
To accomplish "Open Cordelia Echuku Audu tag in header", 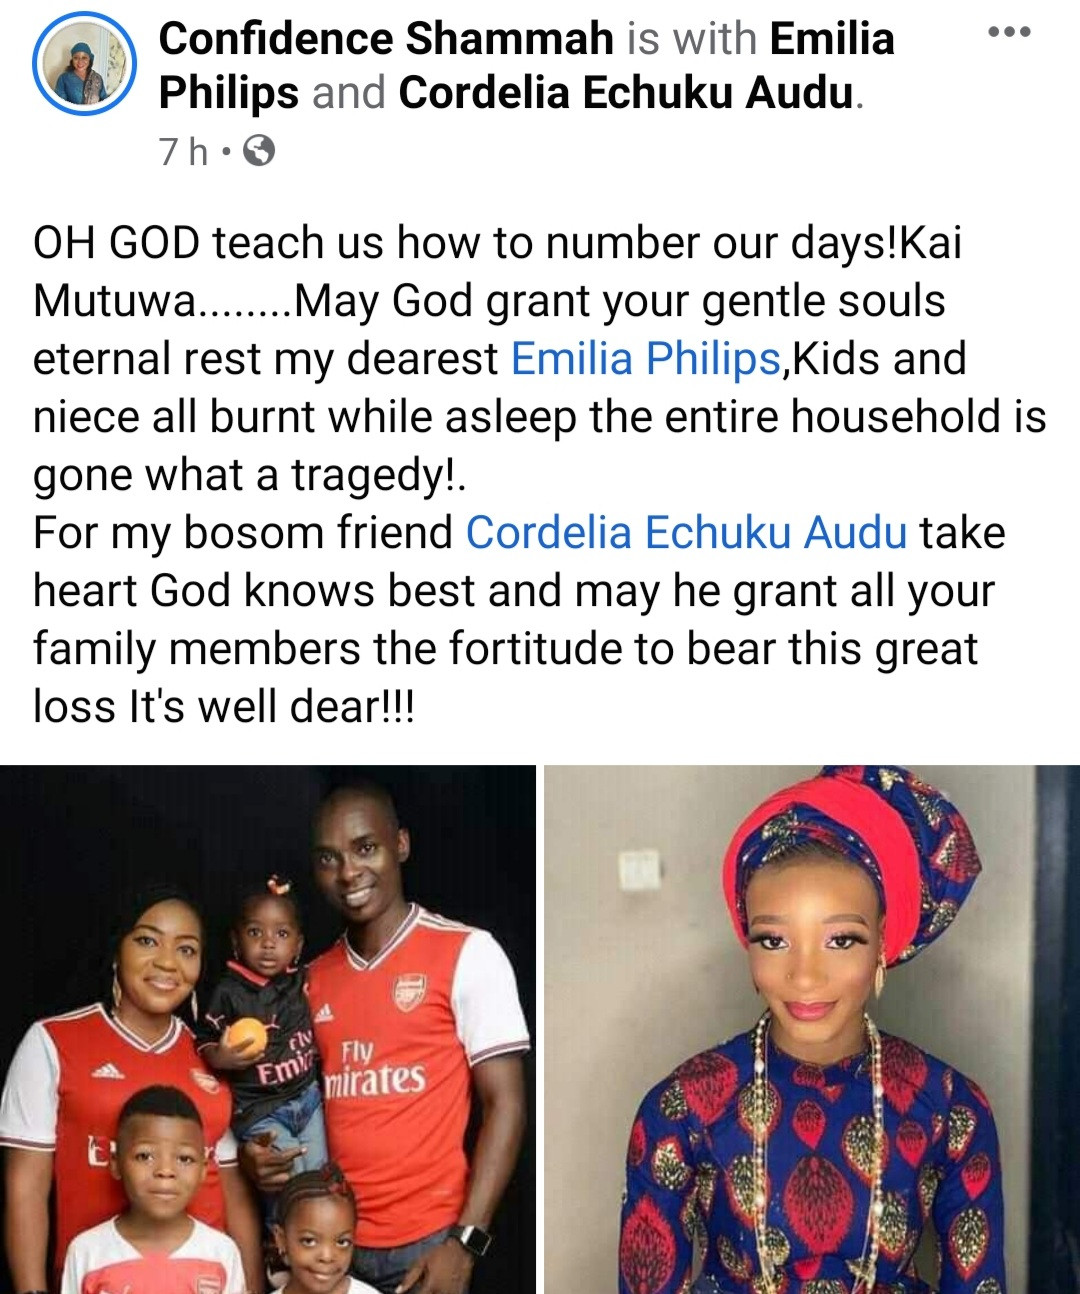I will click(627, 94).
